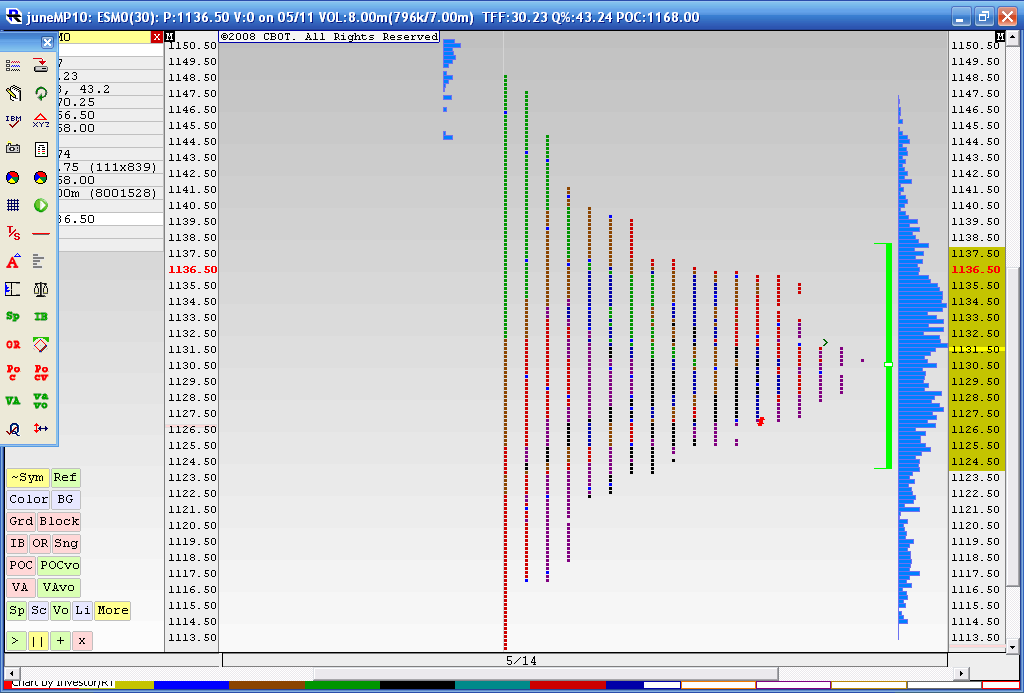Select the red letter A annotation tool
Screen dimensions: 1024x693
(13, 261)
